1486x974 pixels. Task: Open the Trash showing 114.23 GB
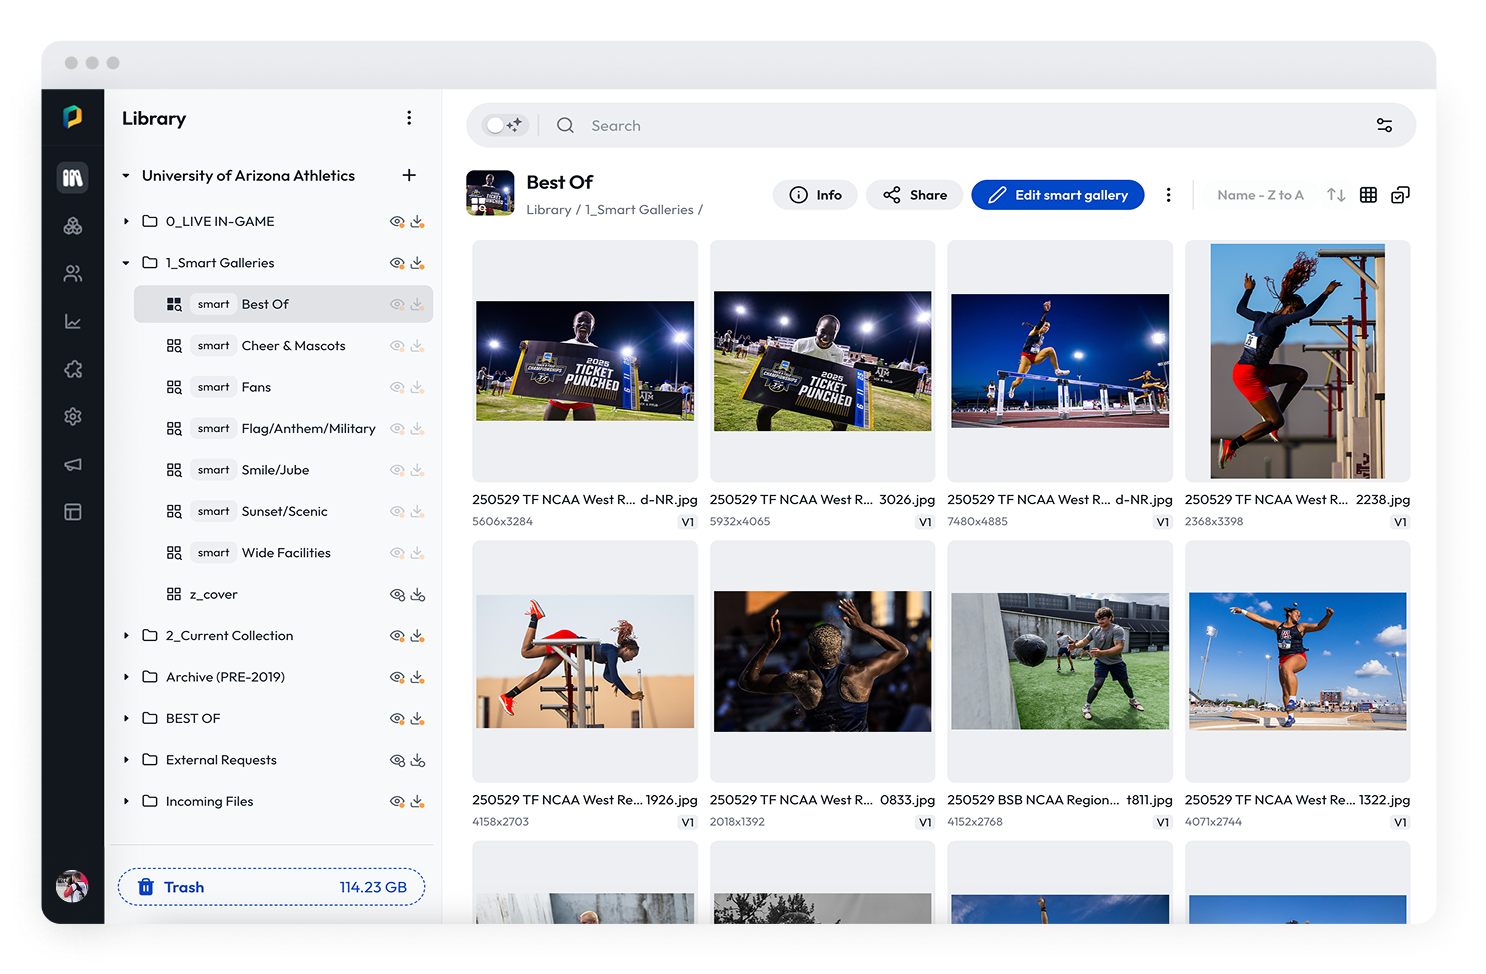[271, 887]
